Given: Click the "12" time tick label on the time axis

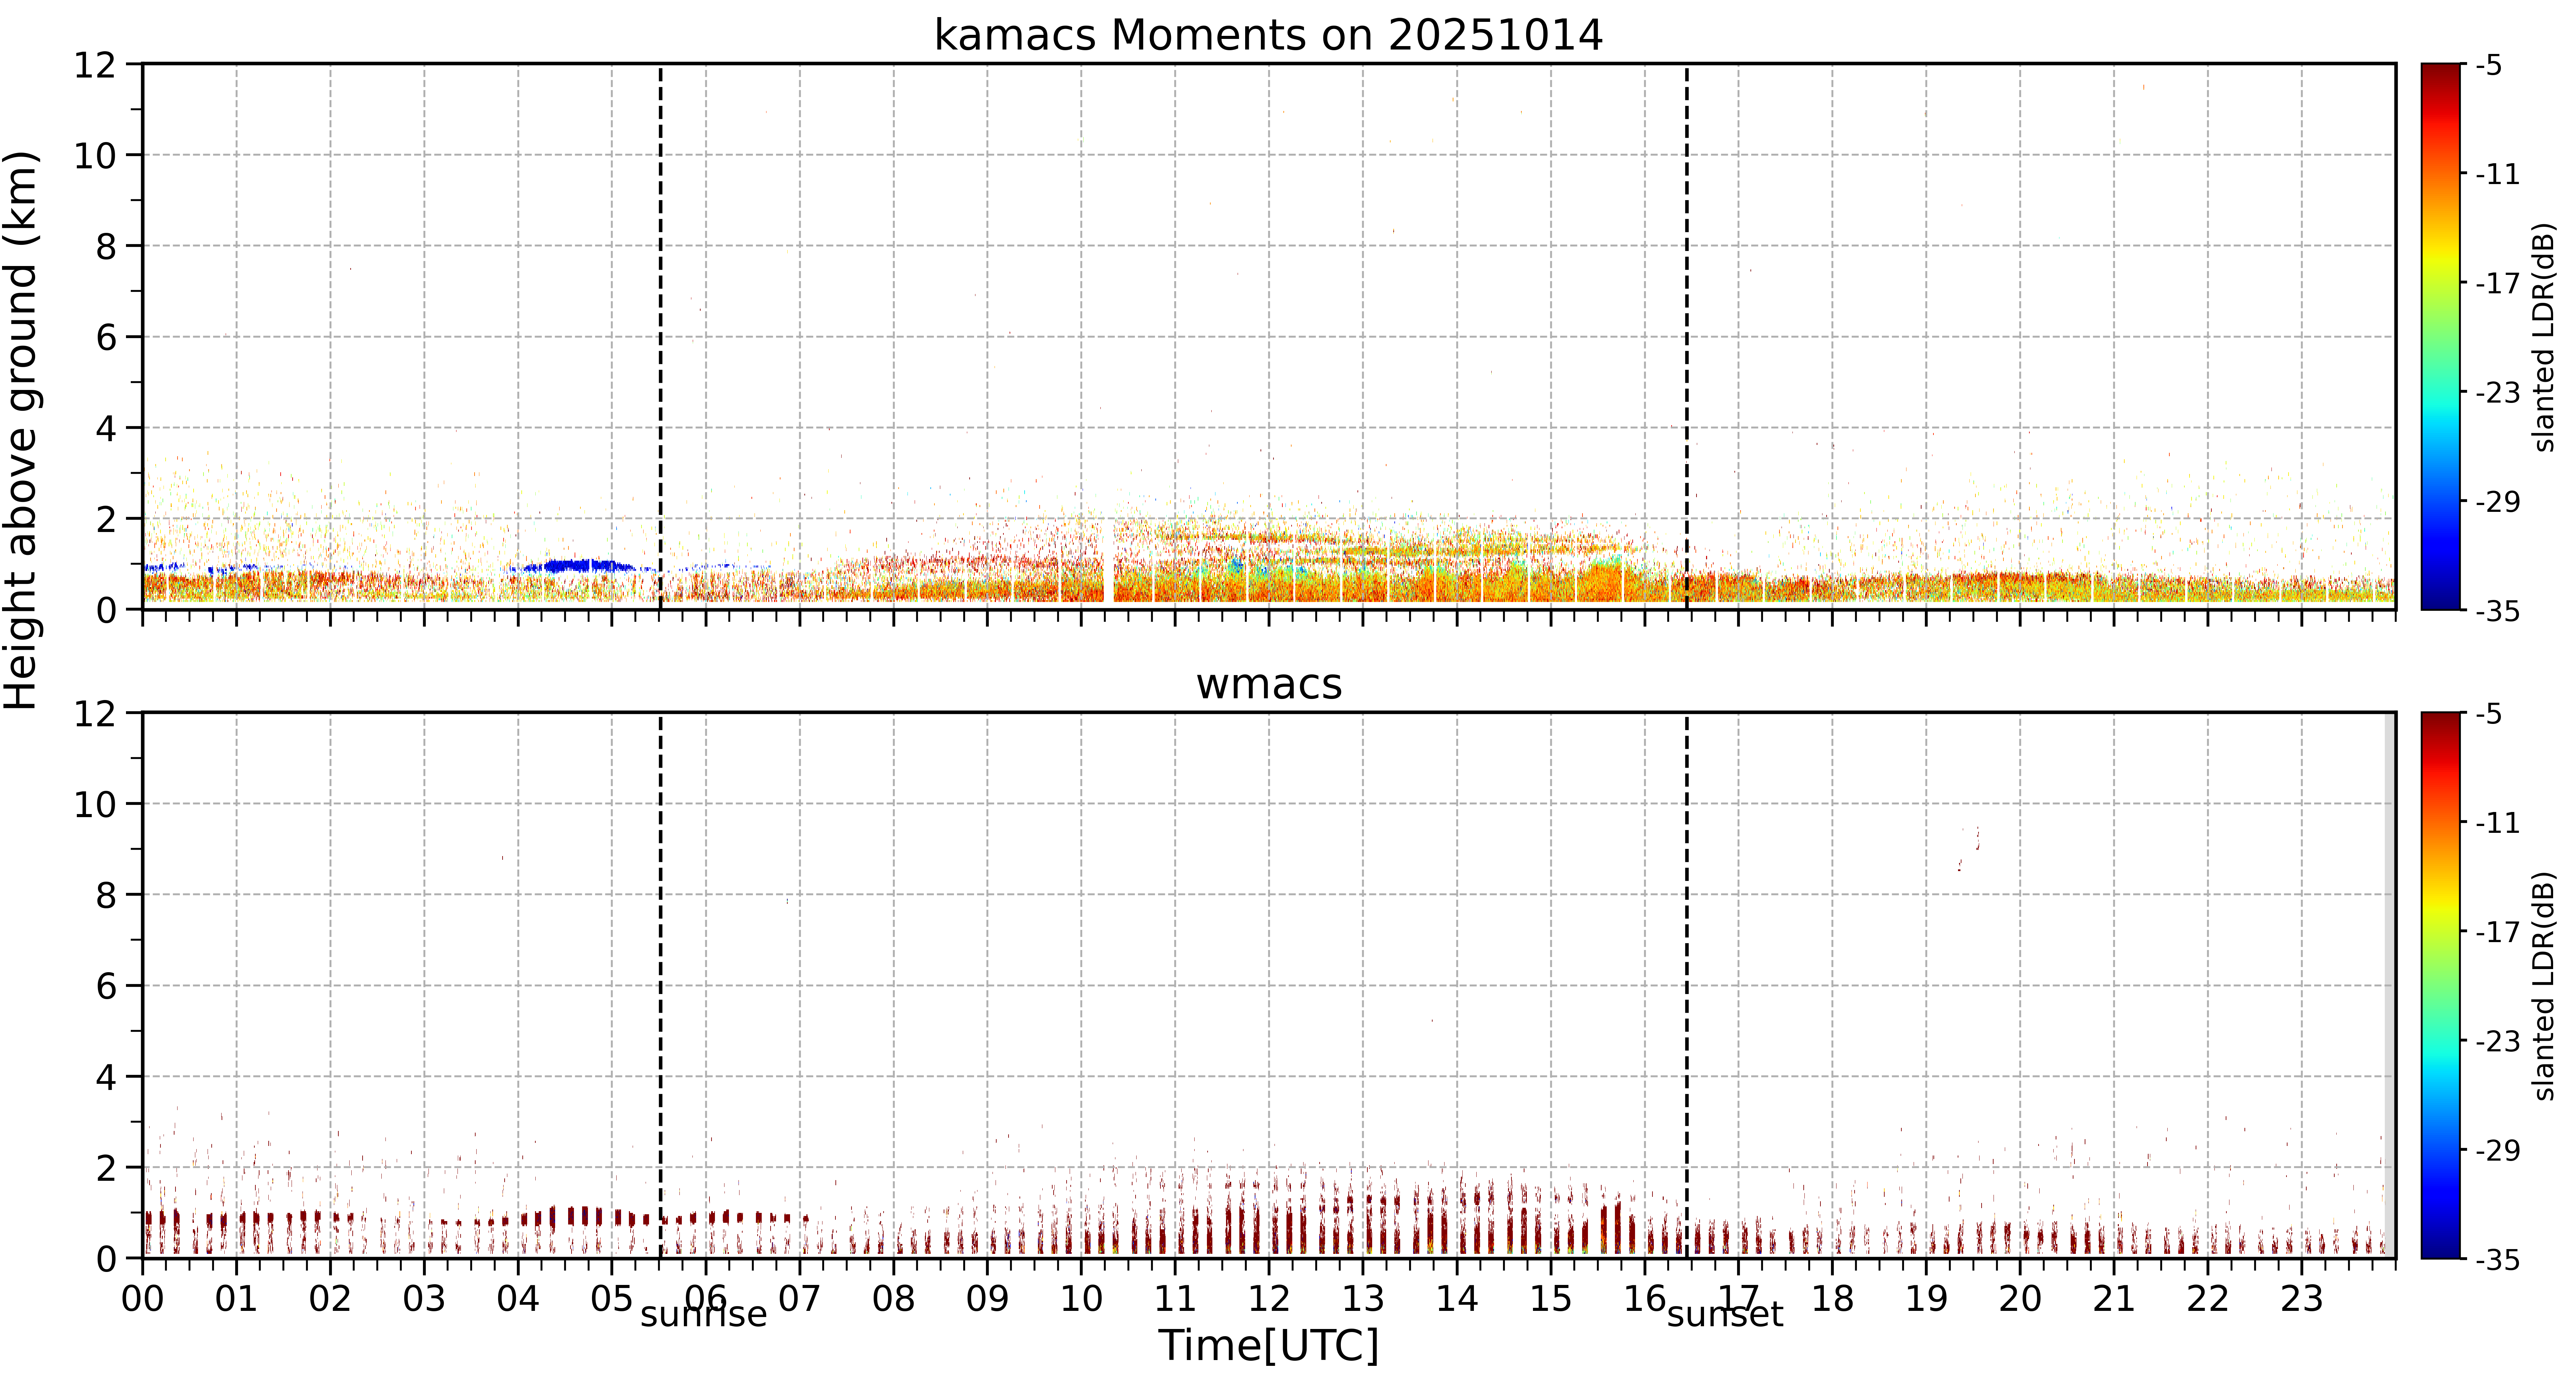Looking at the screenshot, I should (1269, 1299).
